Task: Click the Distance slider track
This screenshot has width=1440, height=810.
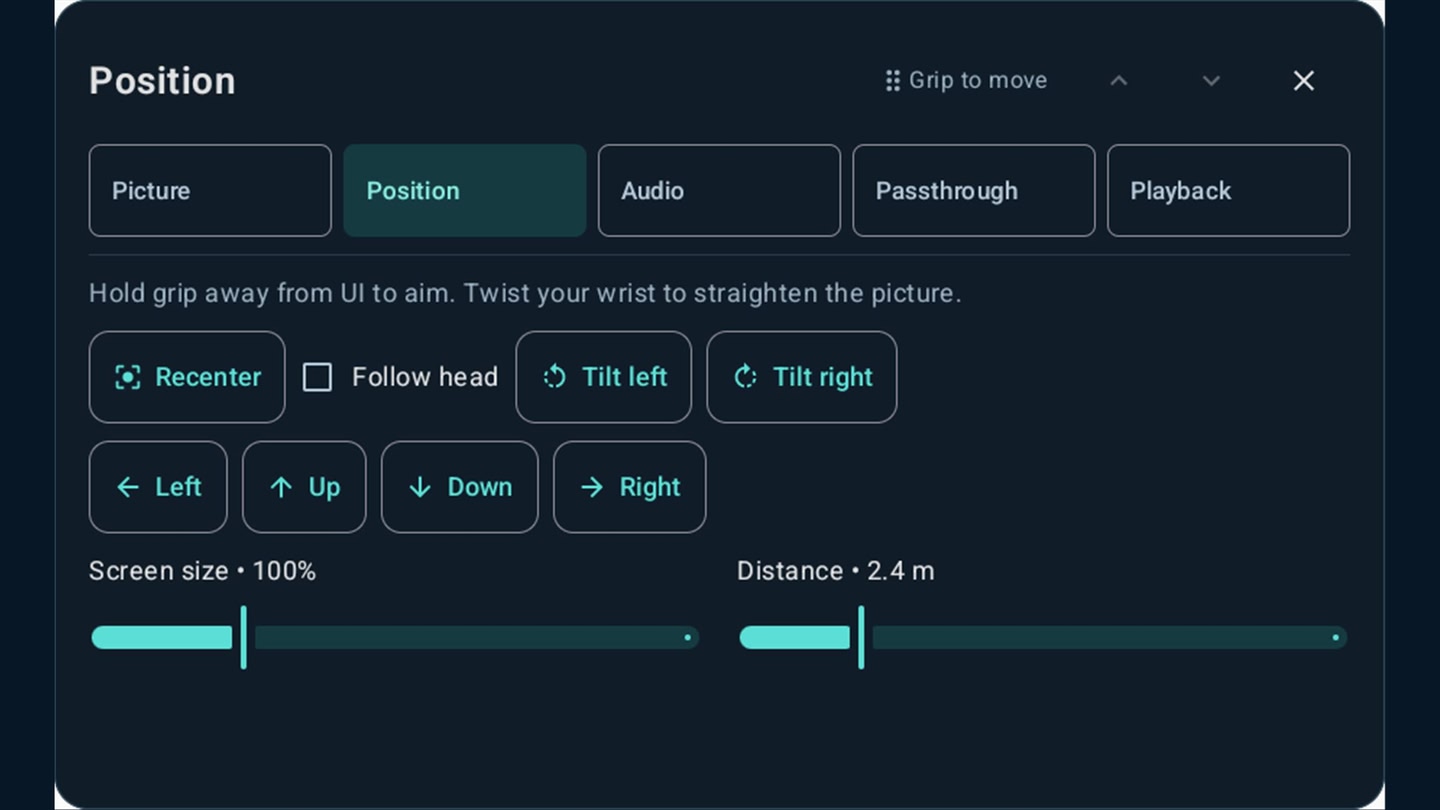Action: [1043, 637]
